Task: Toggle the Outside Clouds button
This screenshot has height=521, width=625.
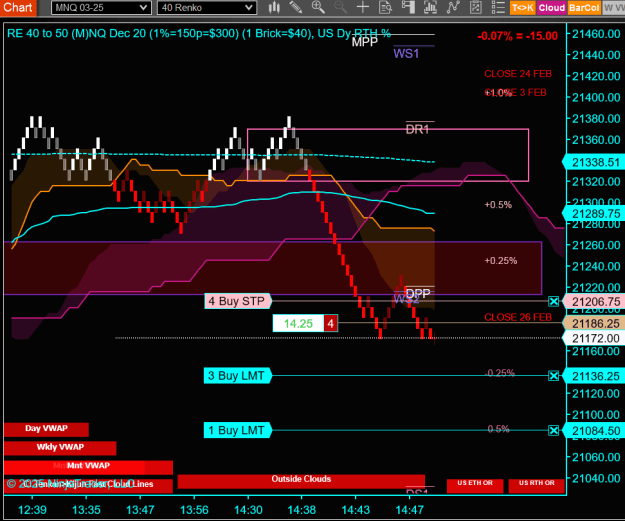Action: (x=301, y=480)
